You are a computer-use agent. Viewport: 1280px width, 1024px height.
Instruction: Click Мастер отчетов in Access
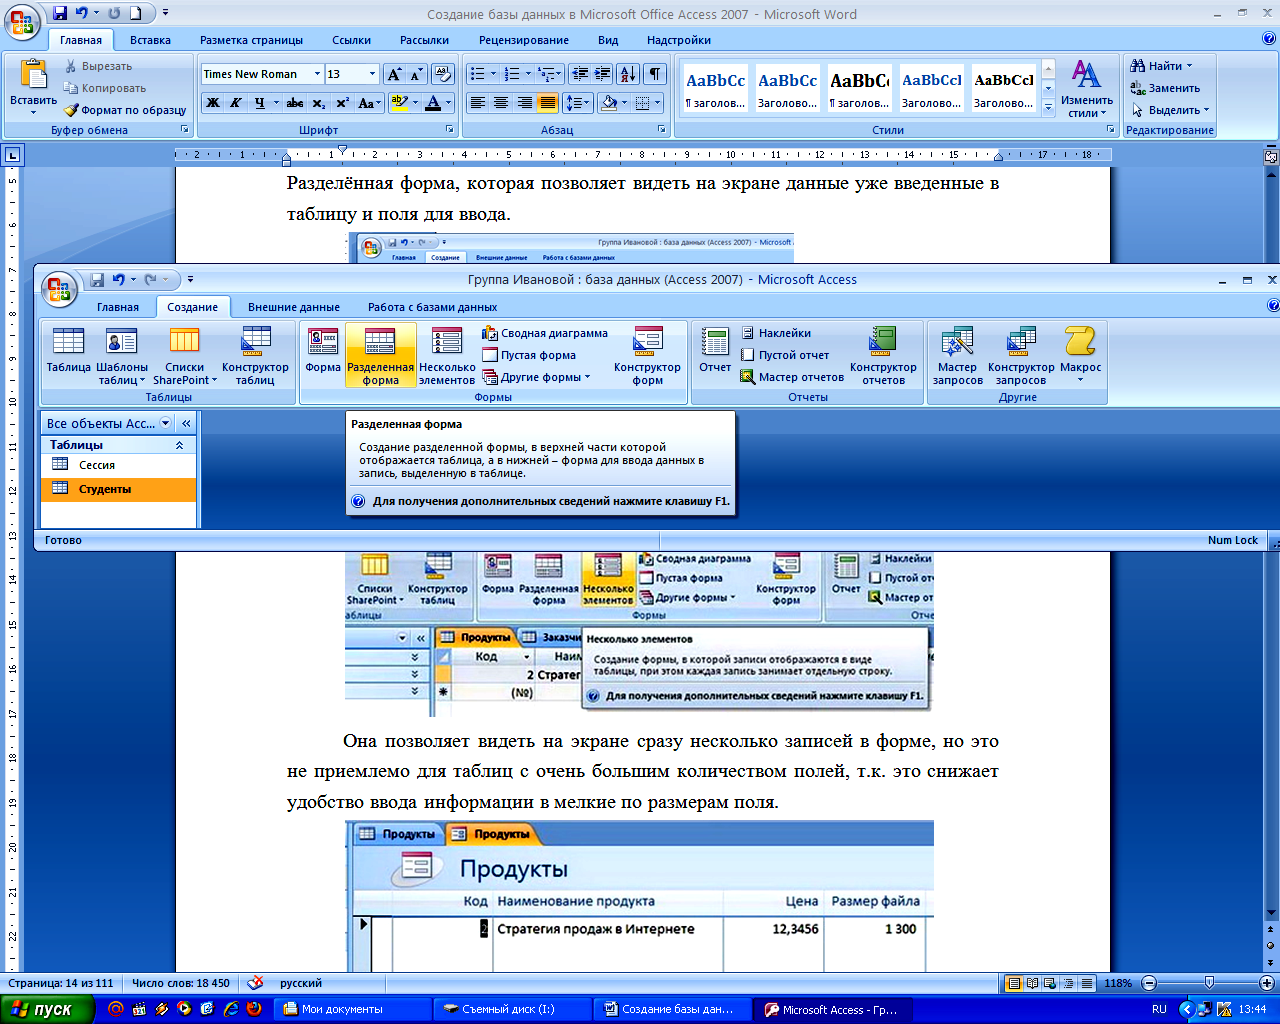coord(792,377)
